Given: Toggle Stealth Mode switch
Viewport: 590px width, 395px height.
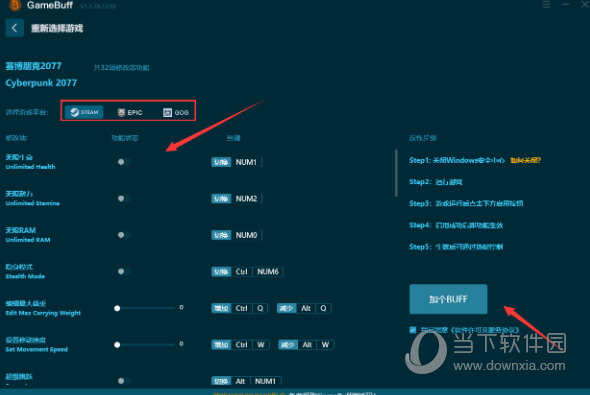Looking at the screenshot, I should [x=123, y=271].
